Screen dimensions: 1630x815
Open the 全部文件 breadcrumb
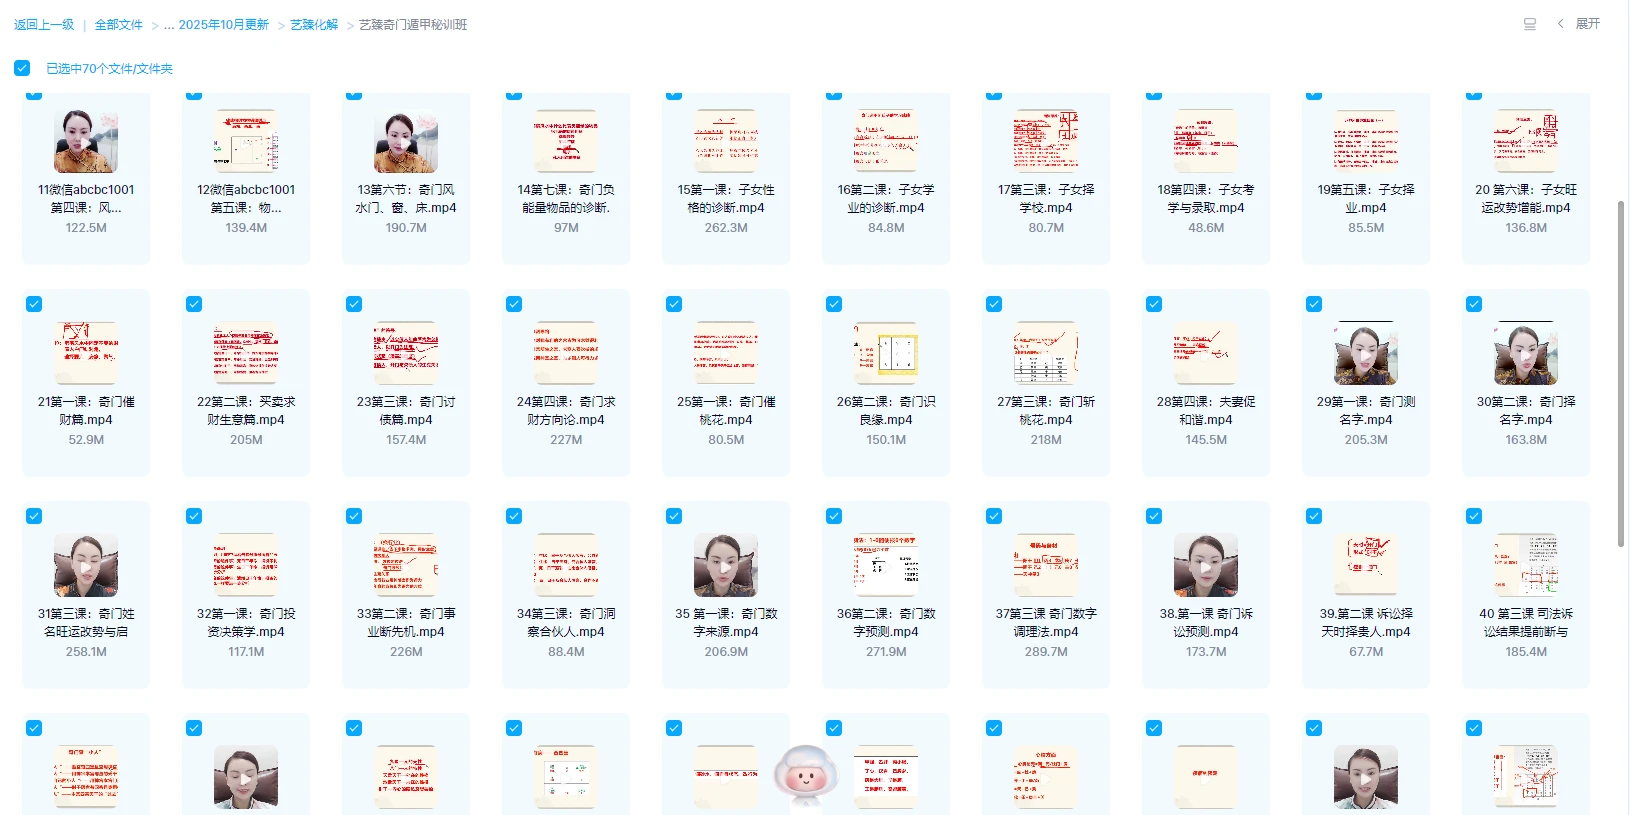(119, 25)
